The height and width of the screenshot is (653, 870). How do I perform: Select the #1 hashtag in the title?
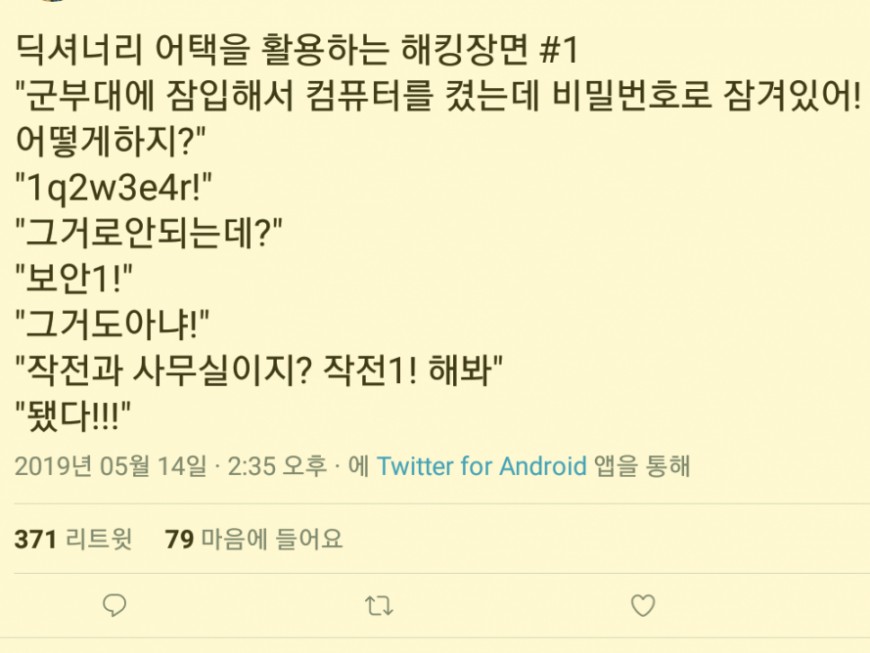click(559, 50)
